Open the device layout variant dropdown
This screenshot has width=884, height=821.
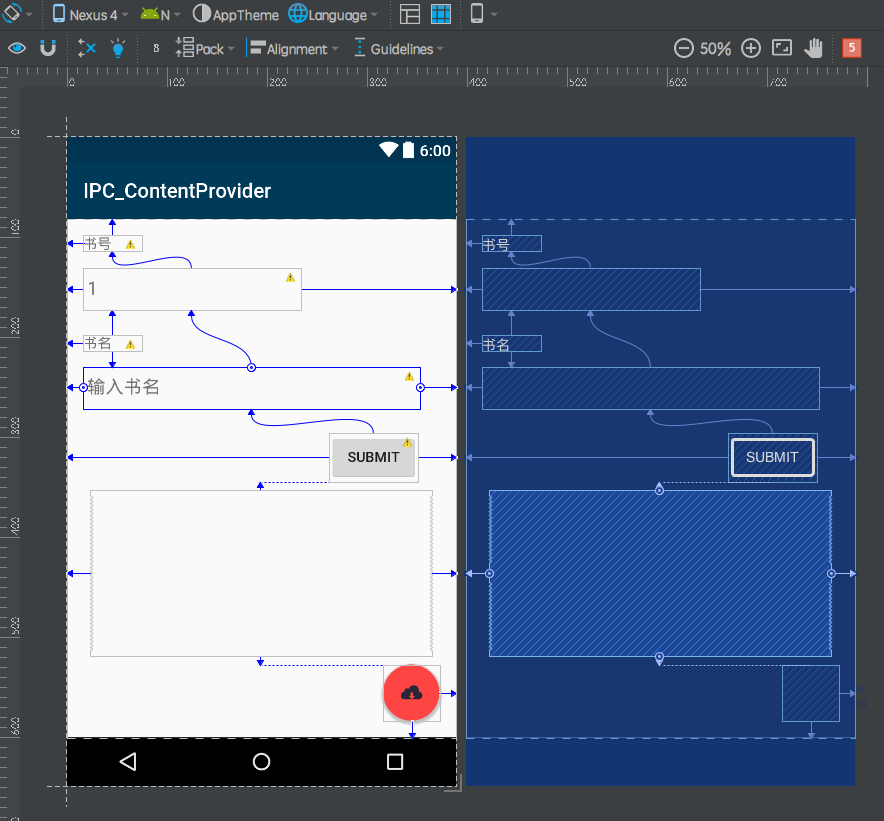(x=484, y=14)
